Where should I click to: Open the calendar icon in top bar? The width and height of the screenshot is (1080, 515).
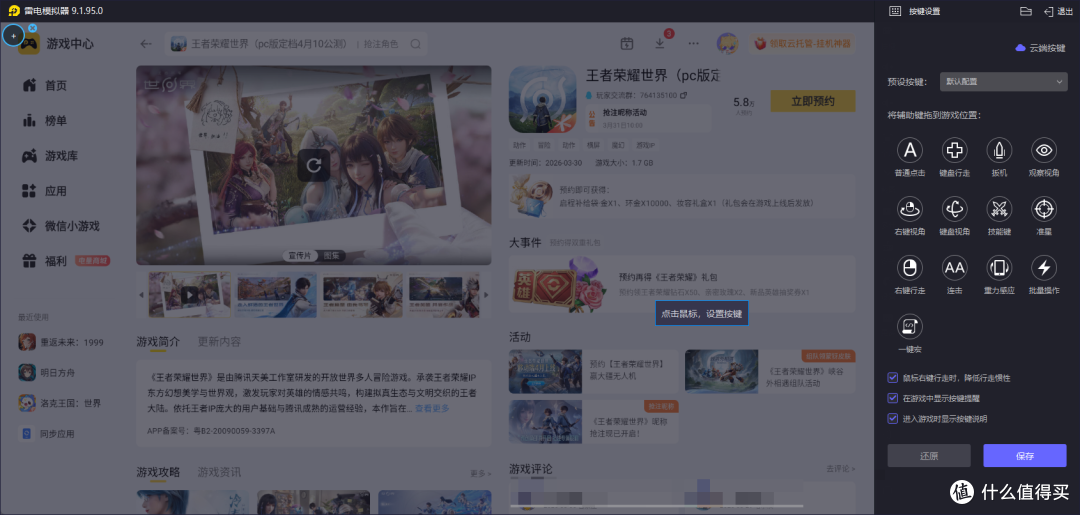point(626,43)
